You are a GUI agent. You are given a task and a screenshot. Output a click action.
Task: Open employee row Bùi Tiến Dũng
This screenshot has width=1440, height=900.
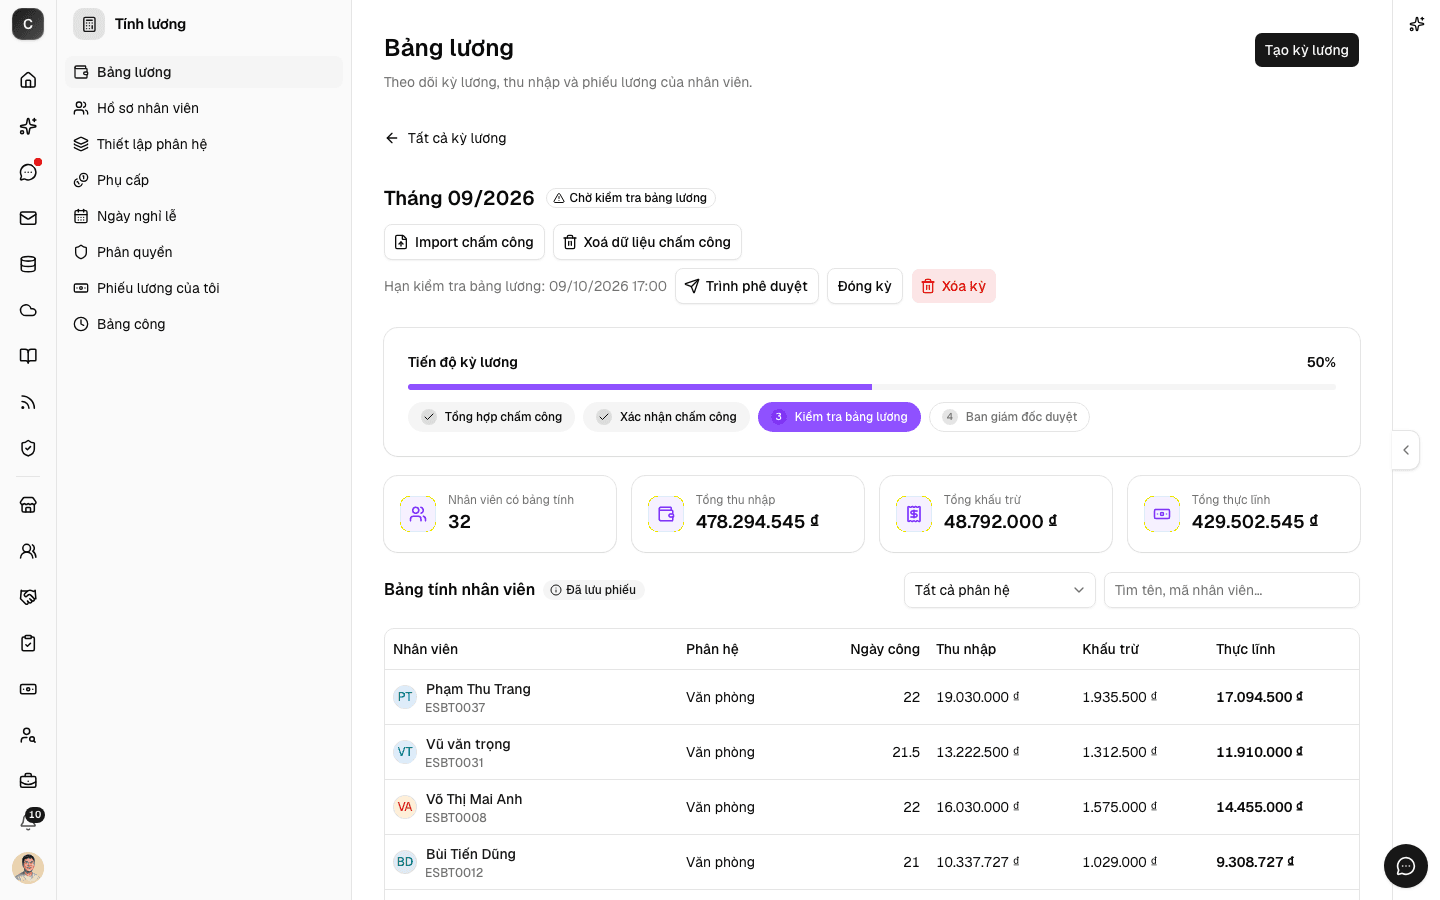tap(872, 862)
